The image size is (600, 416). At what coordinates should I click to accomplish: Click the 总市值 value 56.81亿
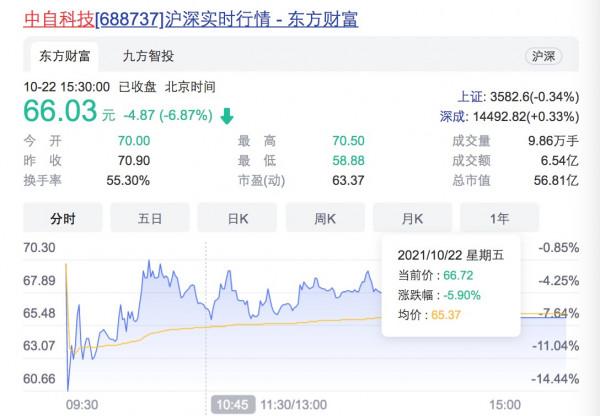point(556,180)
